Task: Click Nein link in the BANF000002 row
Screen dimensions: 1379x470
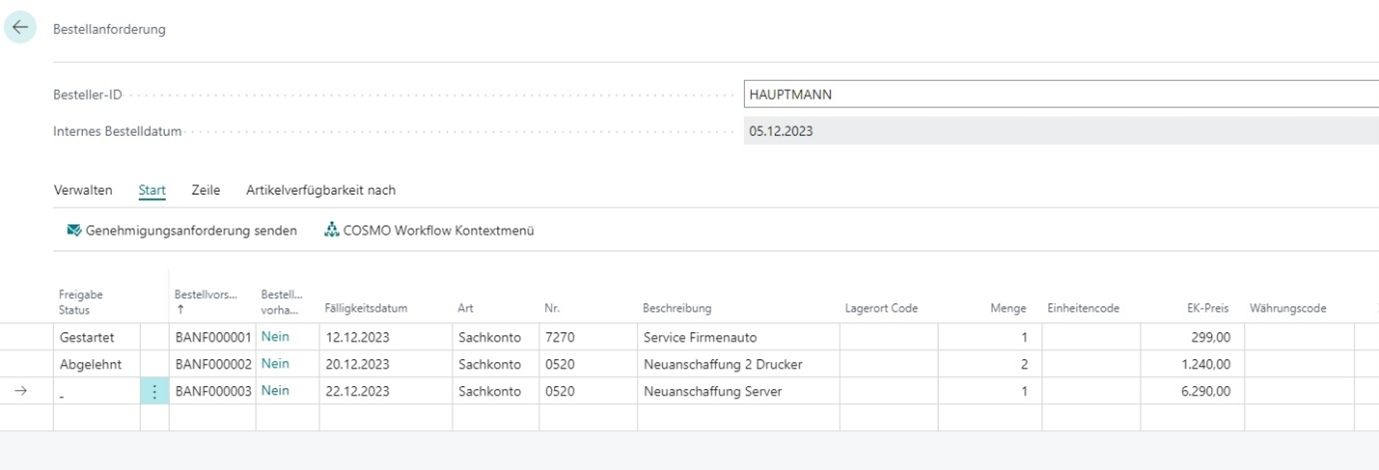Action: click(275, 364)
